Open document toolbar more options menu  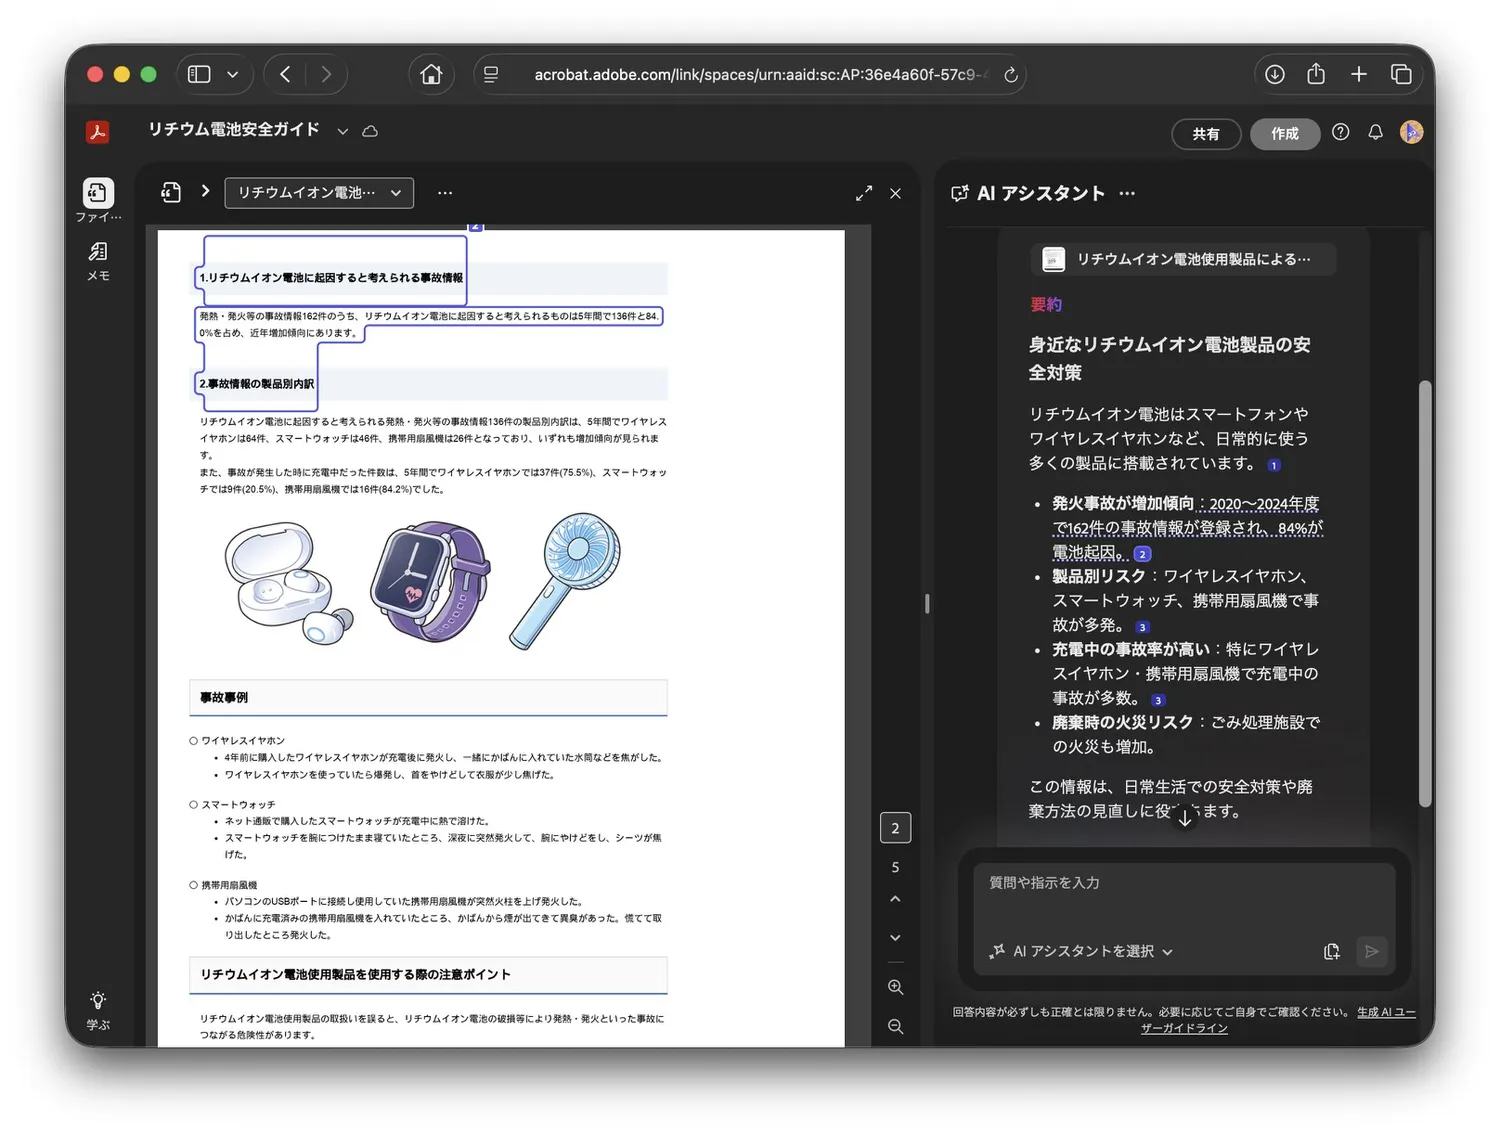(x=445, y=193)
